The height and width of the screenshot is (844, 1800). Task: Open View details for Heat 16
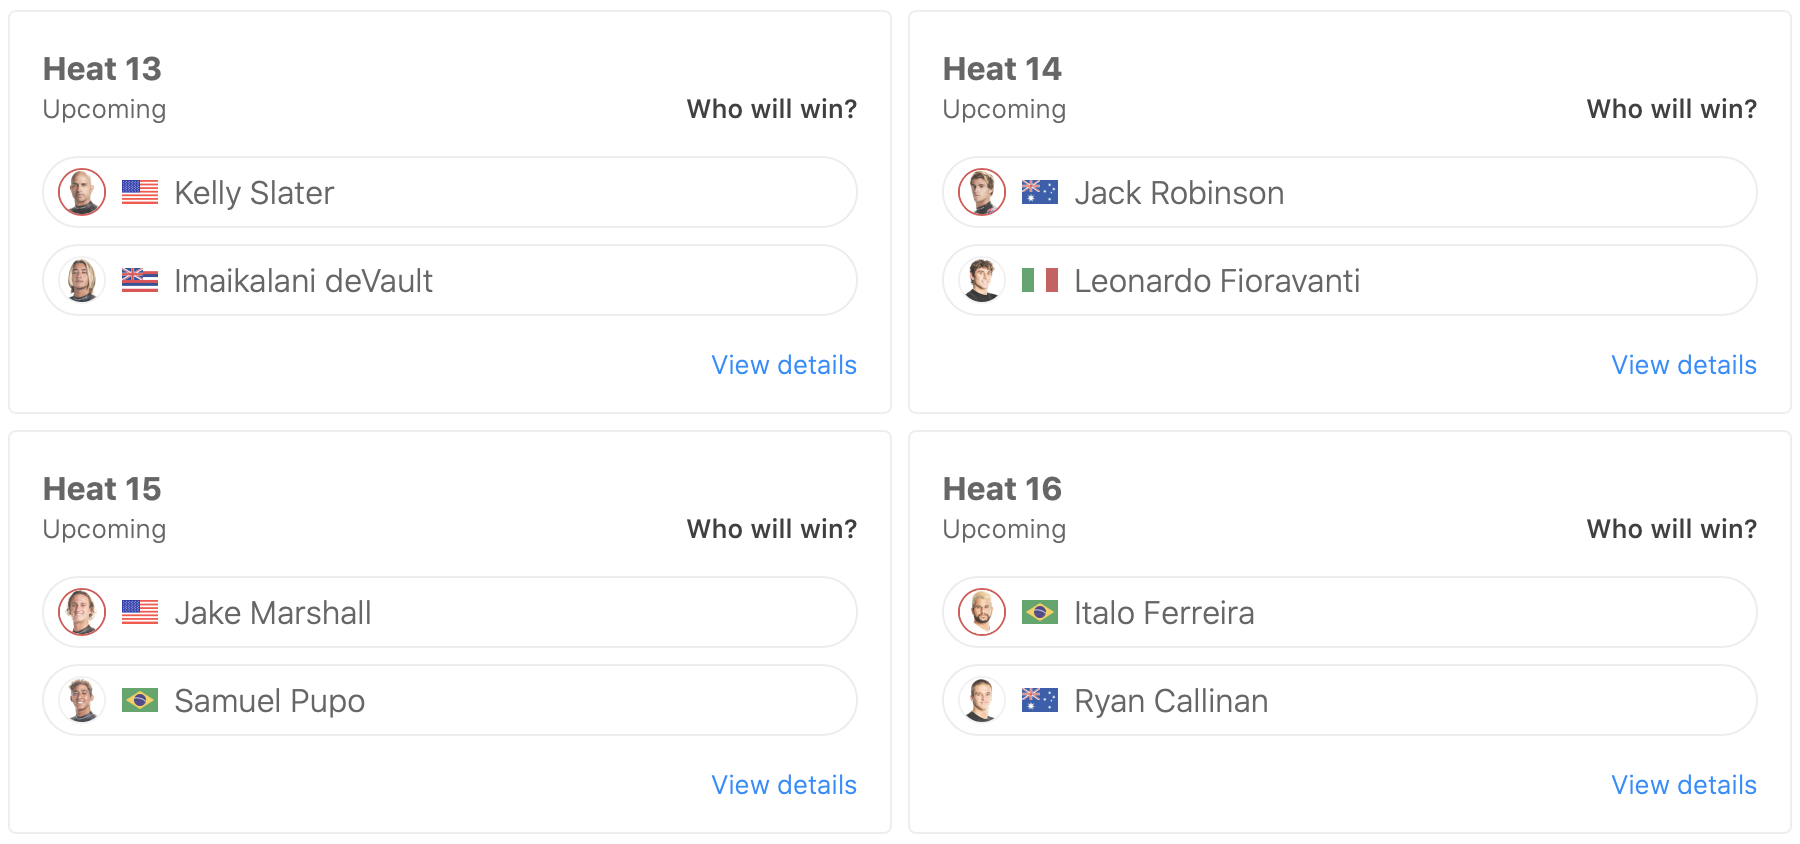tap(1684, 785)
